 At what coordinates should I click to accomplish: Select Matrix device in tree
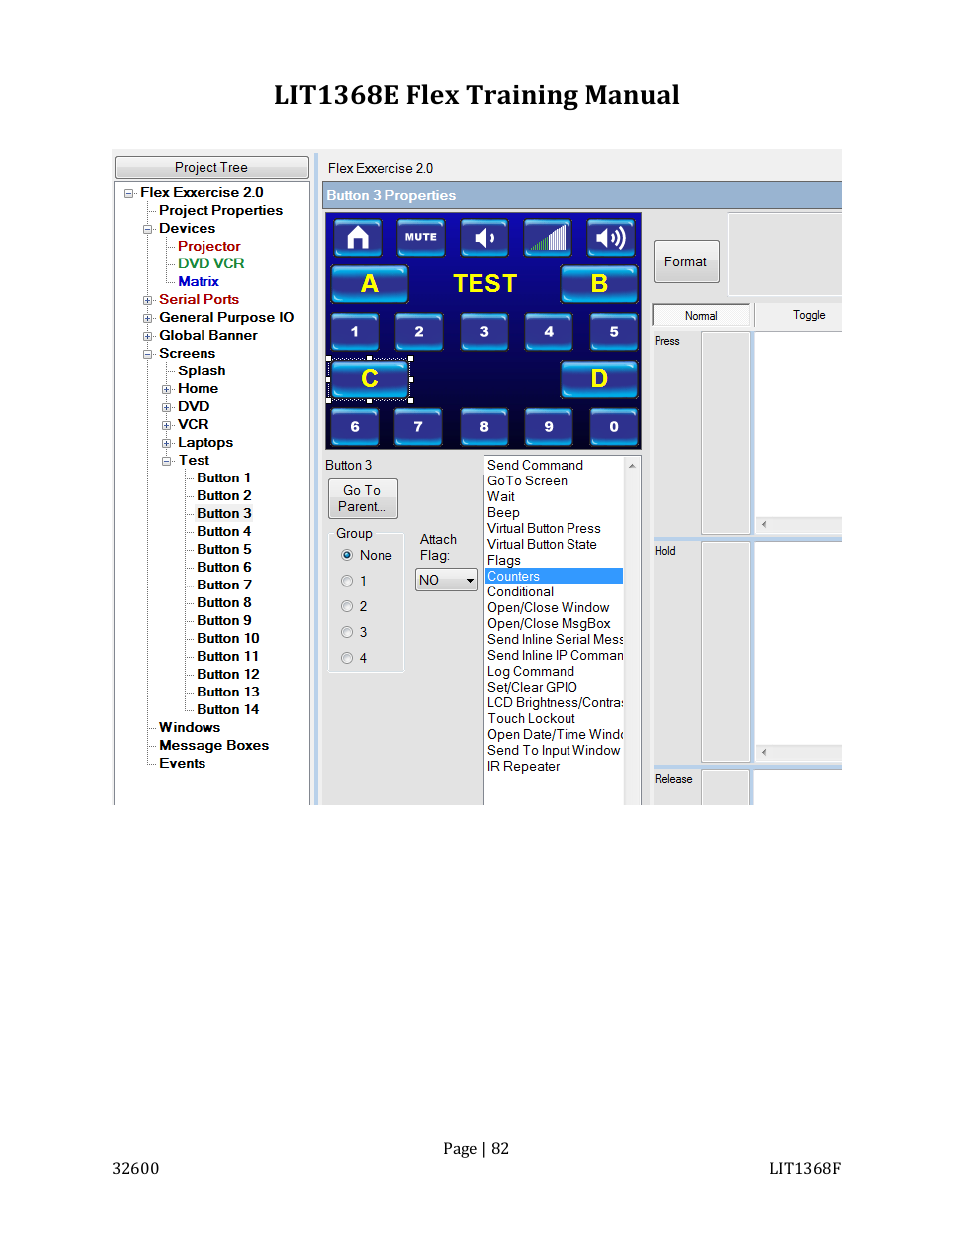pos(198,282)
